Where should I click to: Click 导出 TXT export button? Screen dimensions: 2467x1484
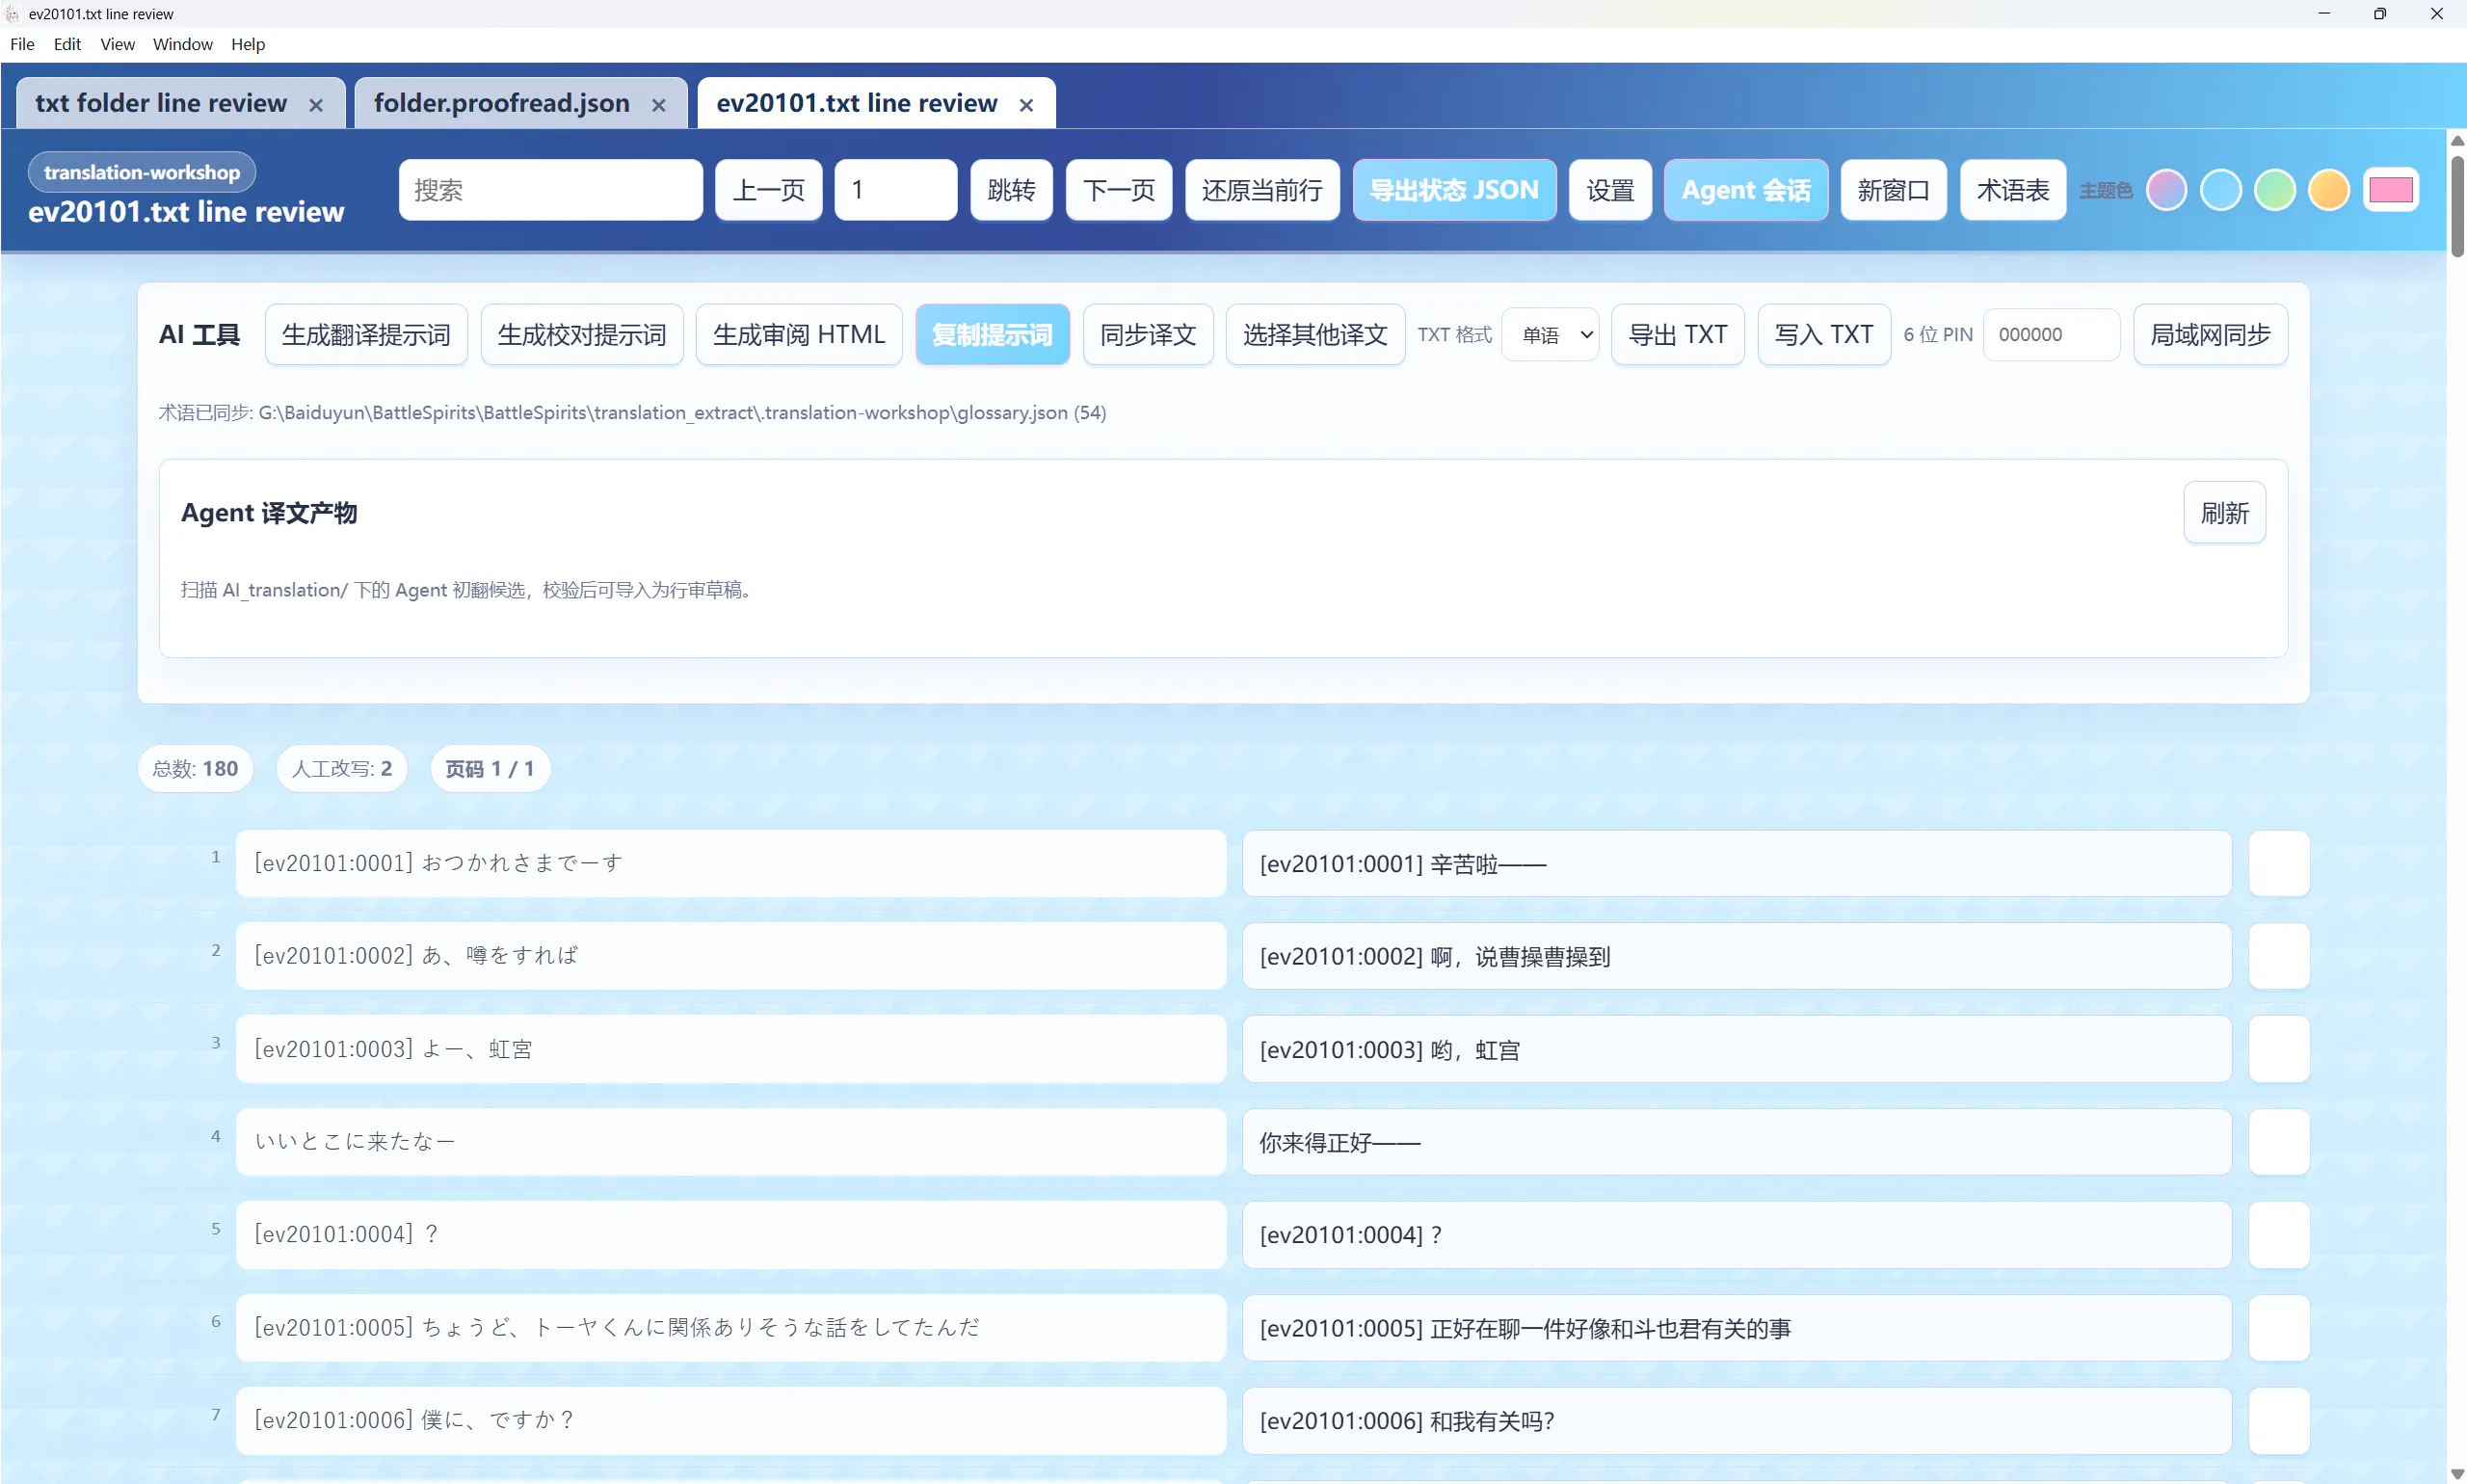pos(1677,335)
